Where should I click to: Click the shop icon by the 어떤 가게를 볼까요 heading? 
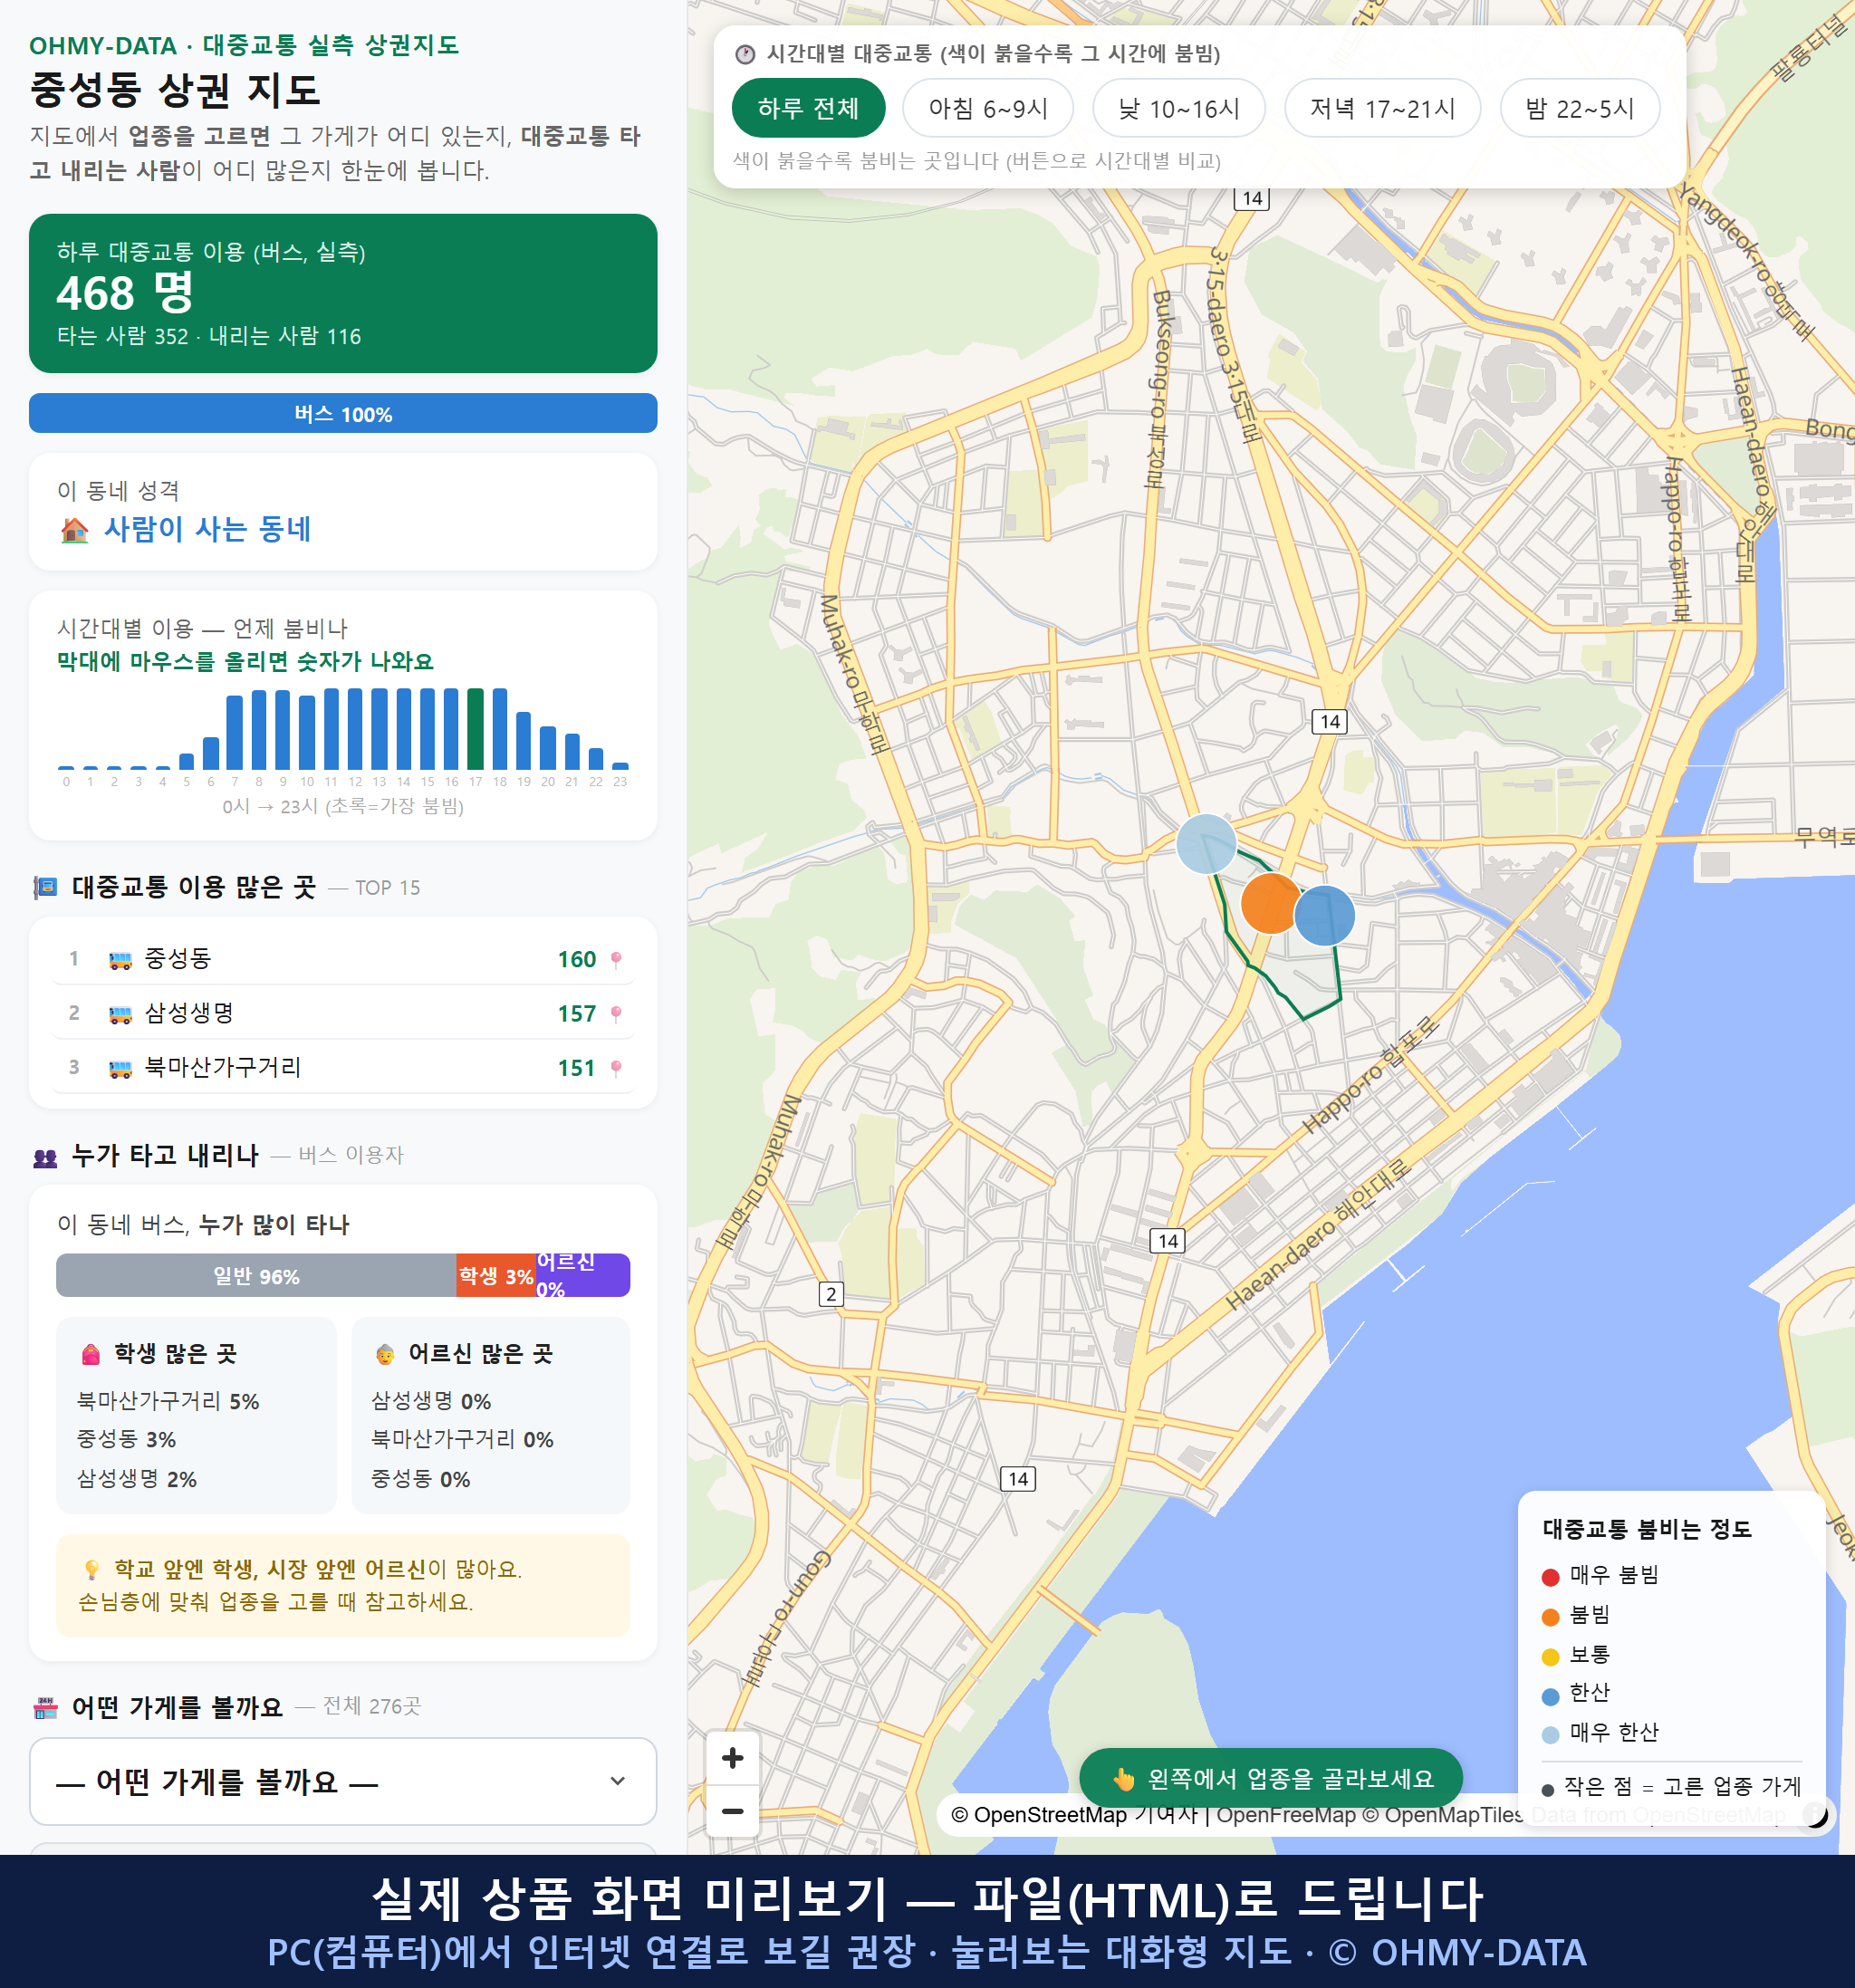tap(45, 1707)
